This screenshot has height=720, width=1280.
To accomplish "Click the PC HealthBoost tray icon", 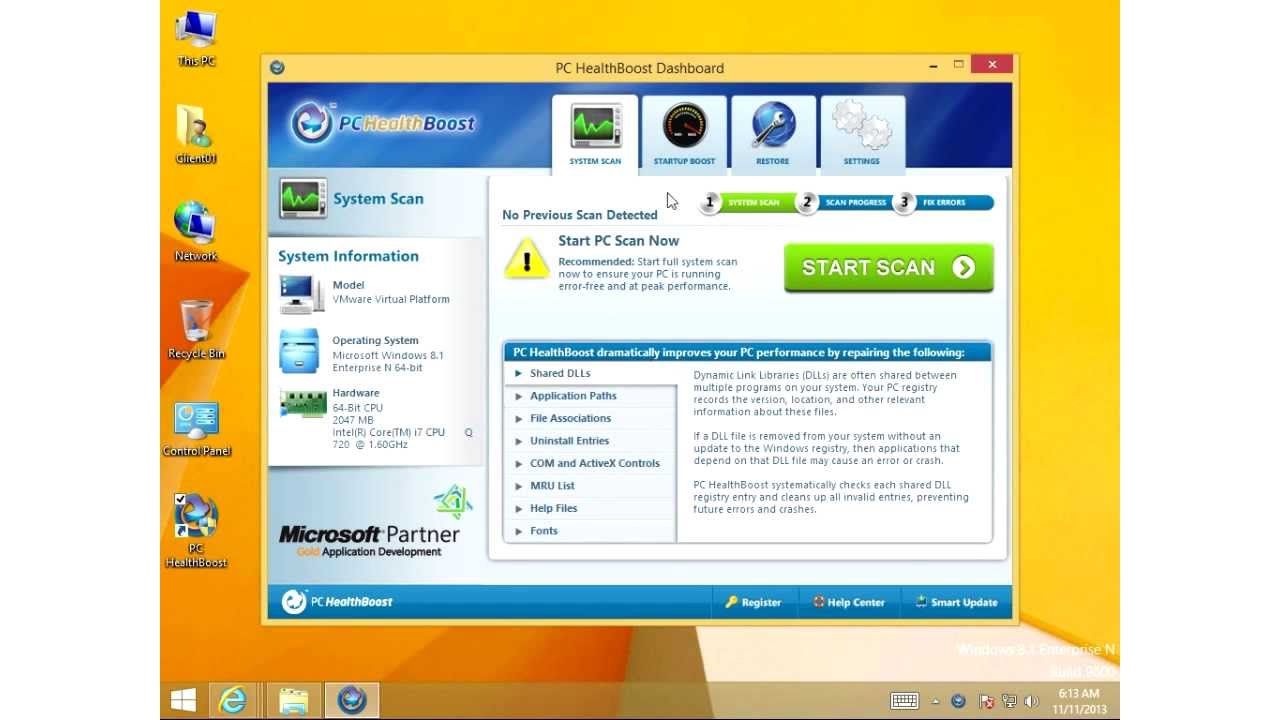I will (959, 701).
